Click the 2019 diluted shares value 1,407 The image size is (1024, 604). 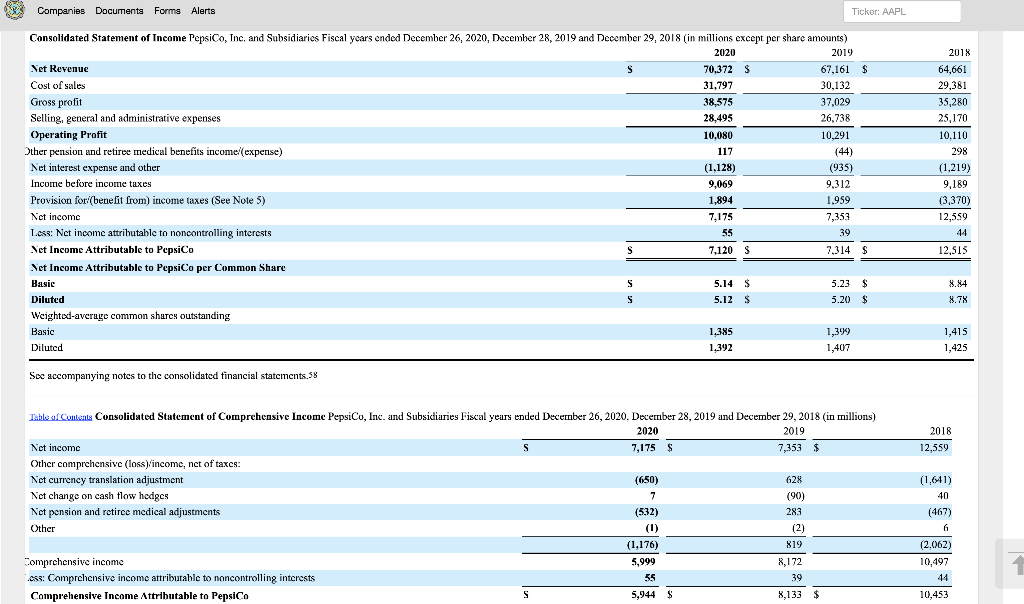coord(838,348)
